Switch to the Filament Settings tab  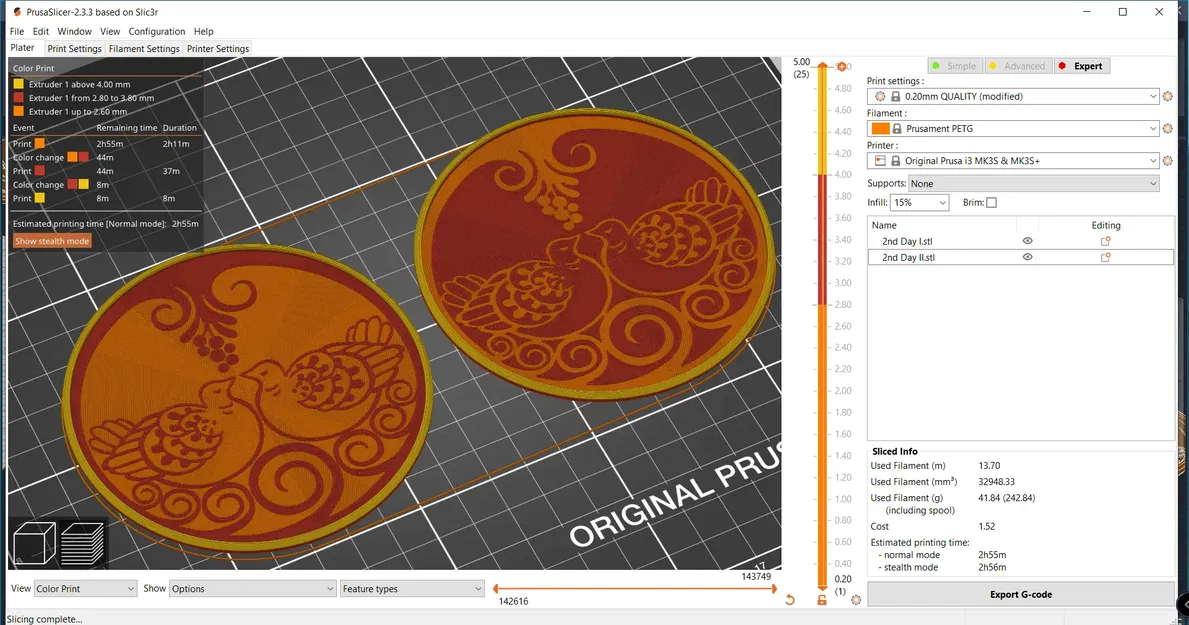144,49
